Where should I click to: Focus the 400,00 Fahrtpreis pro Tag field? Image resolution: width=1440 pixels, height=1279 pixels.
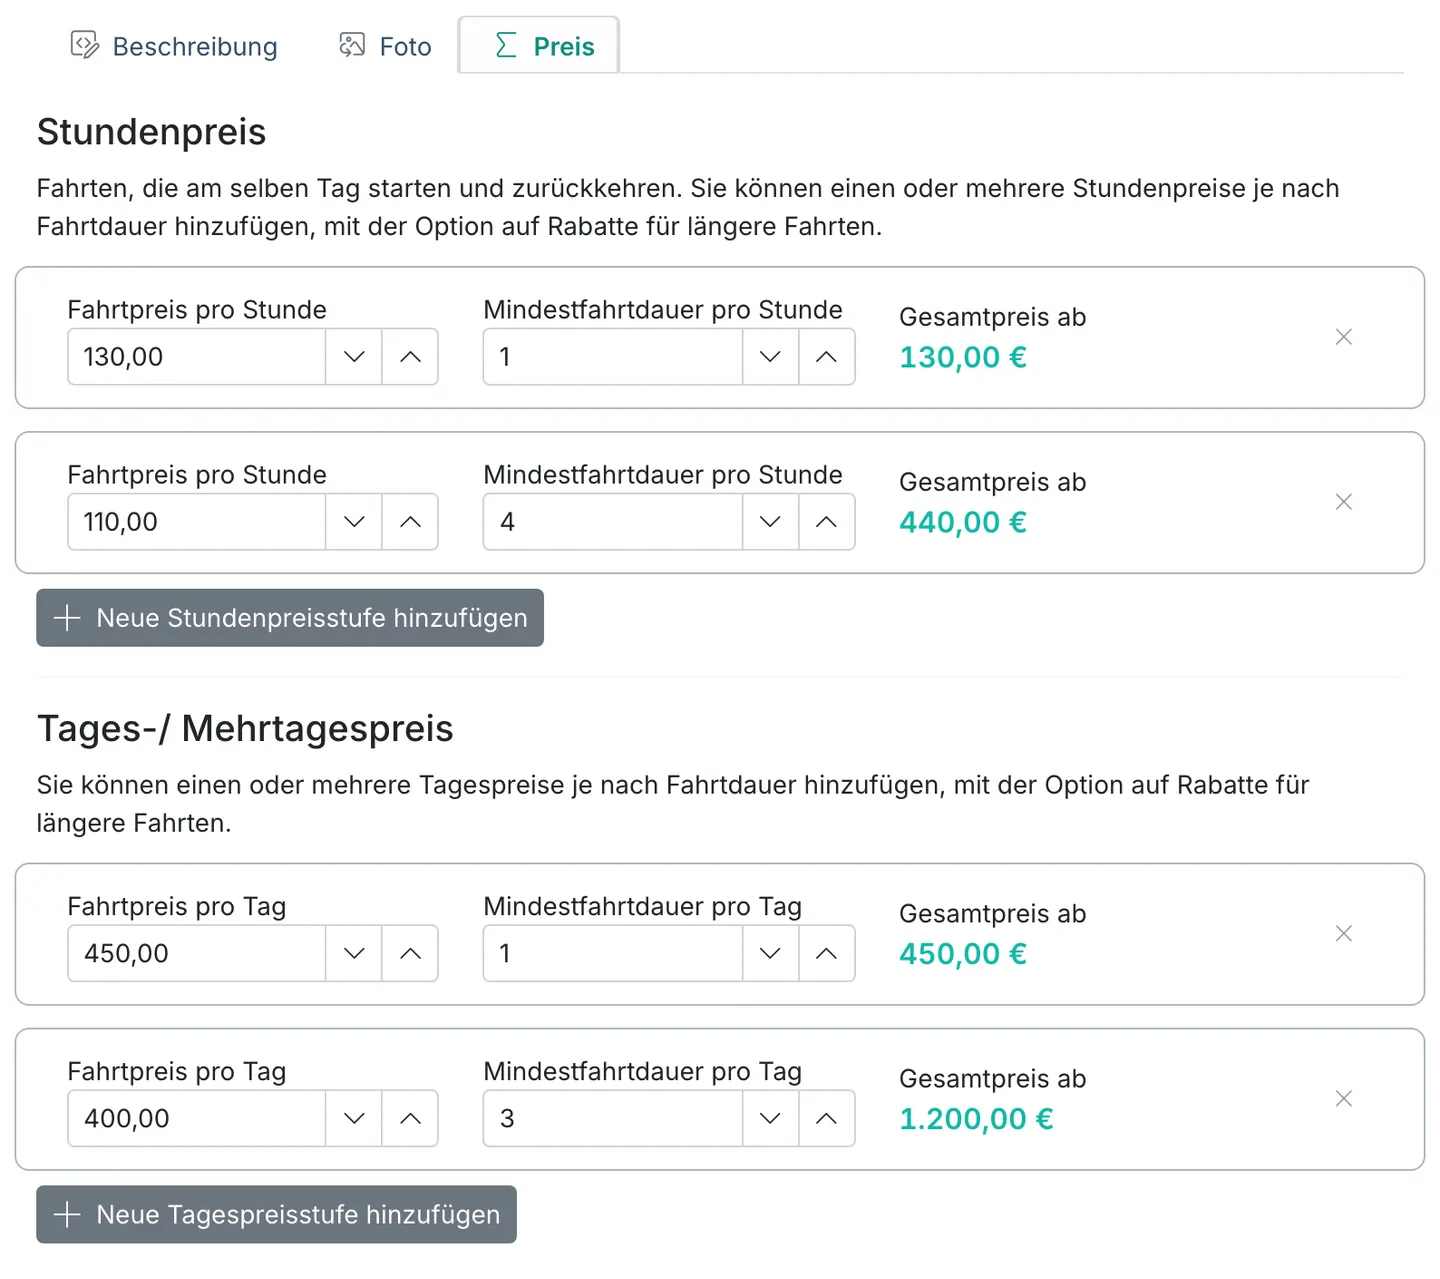coord(197,1119)
